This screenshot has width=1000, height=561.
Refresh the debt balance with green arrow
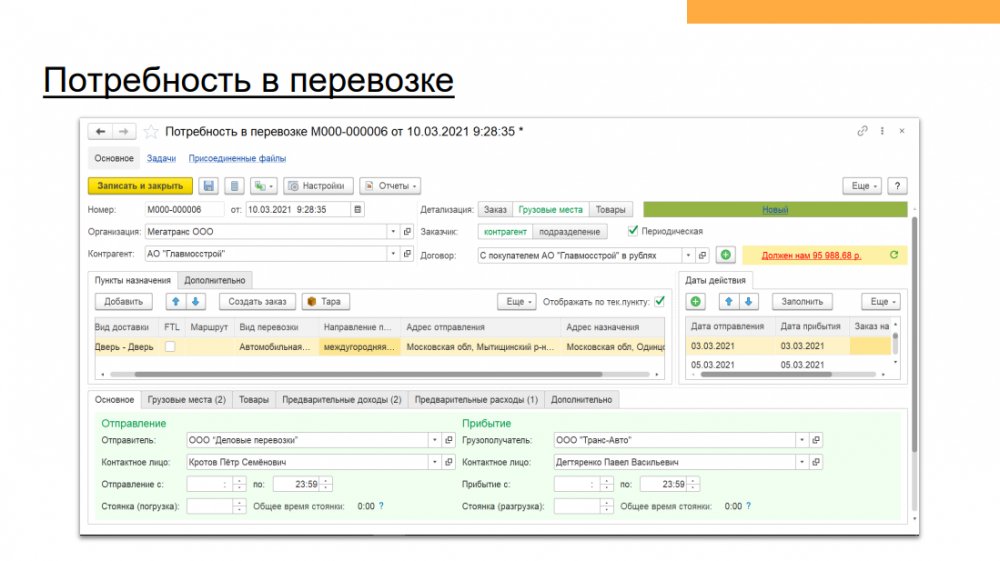[x=893, y=256]
